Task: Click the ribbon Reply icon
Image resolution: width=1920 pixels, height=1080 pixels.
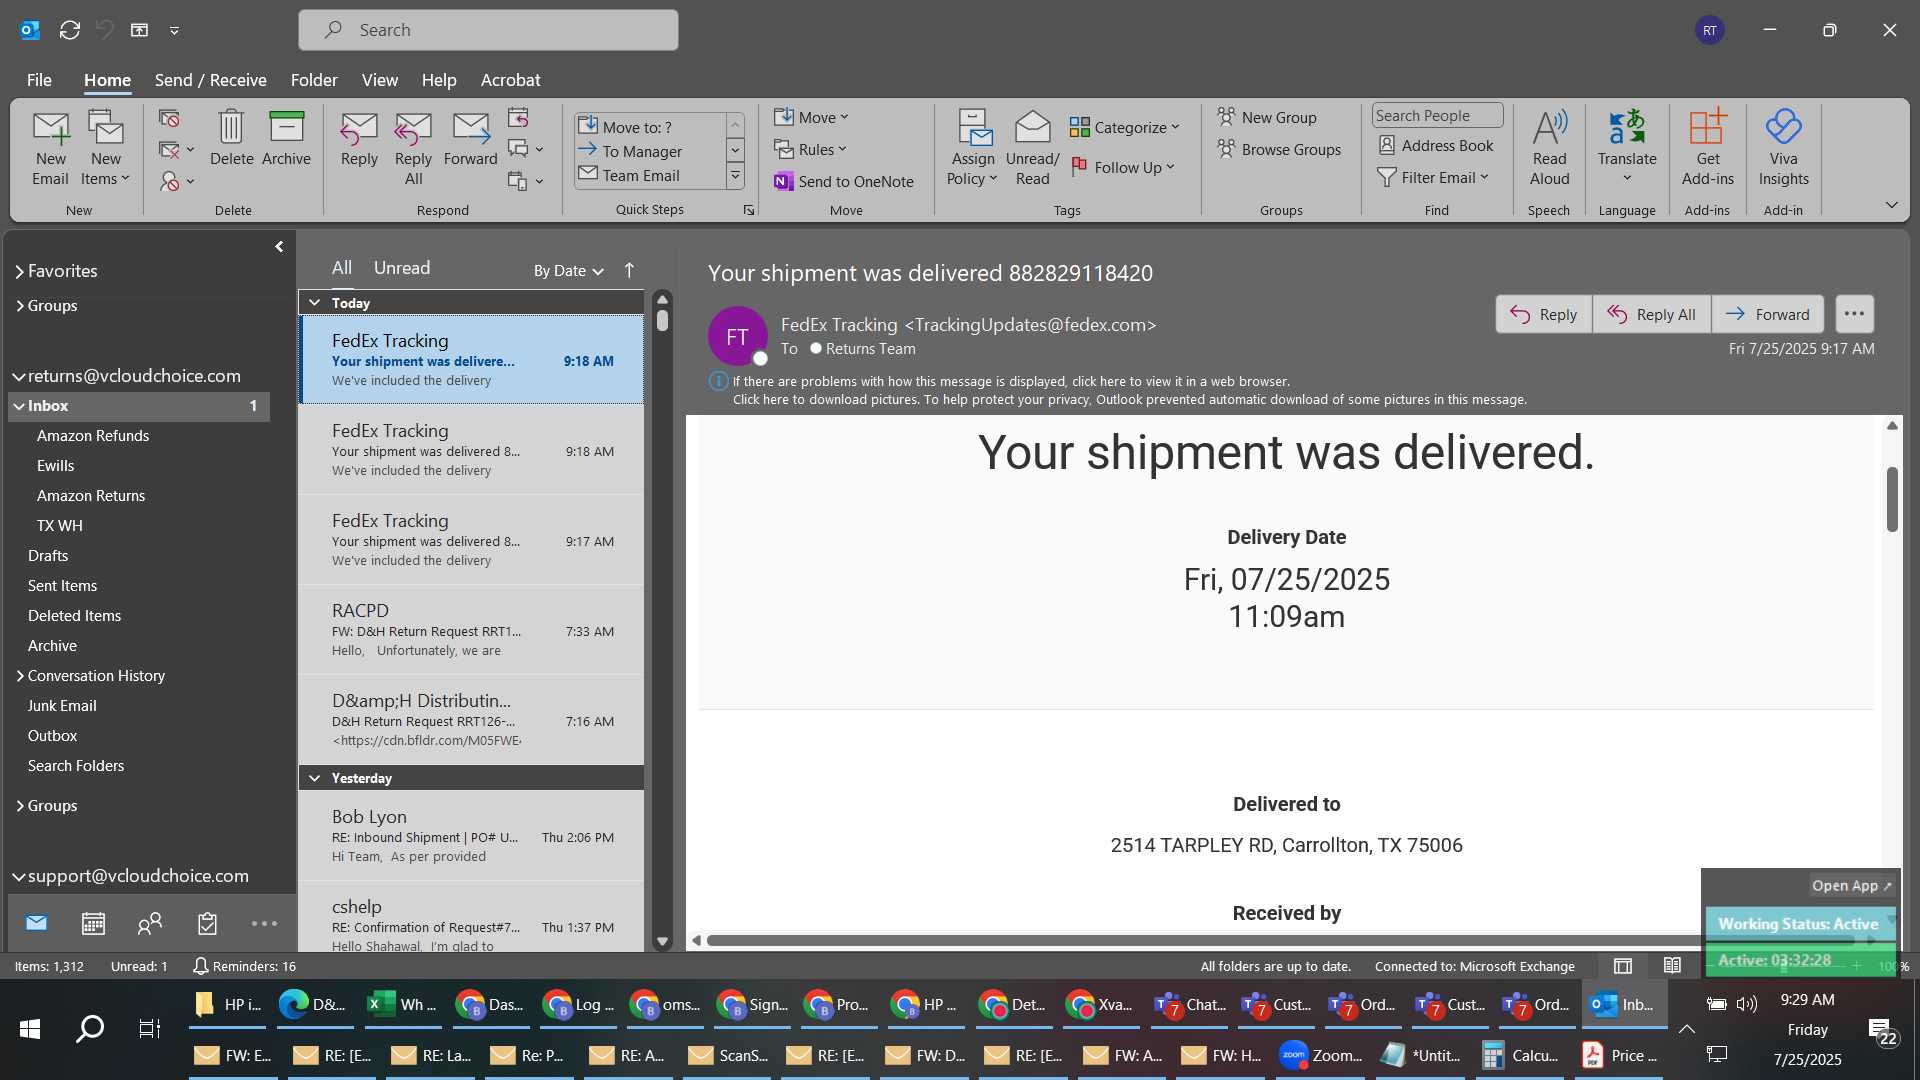Action: tap(359, 128)
